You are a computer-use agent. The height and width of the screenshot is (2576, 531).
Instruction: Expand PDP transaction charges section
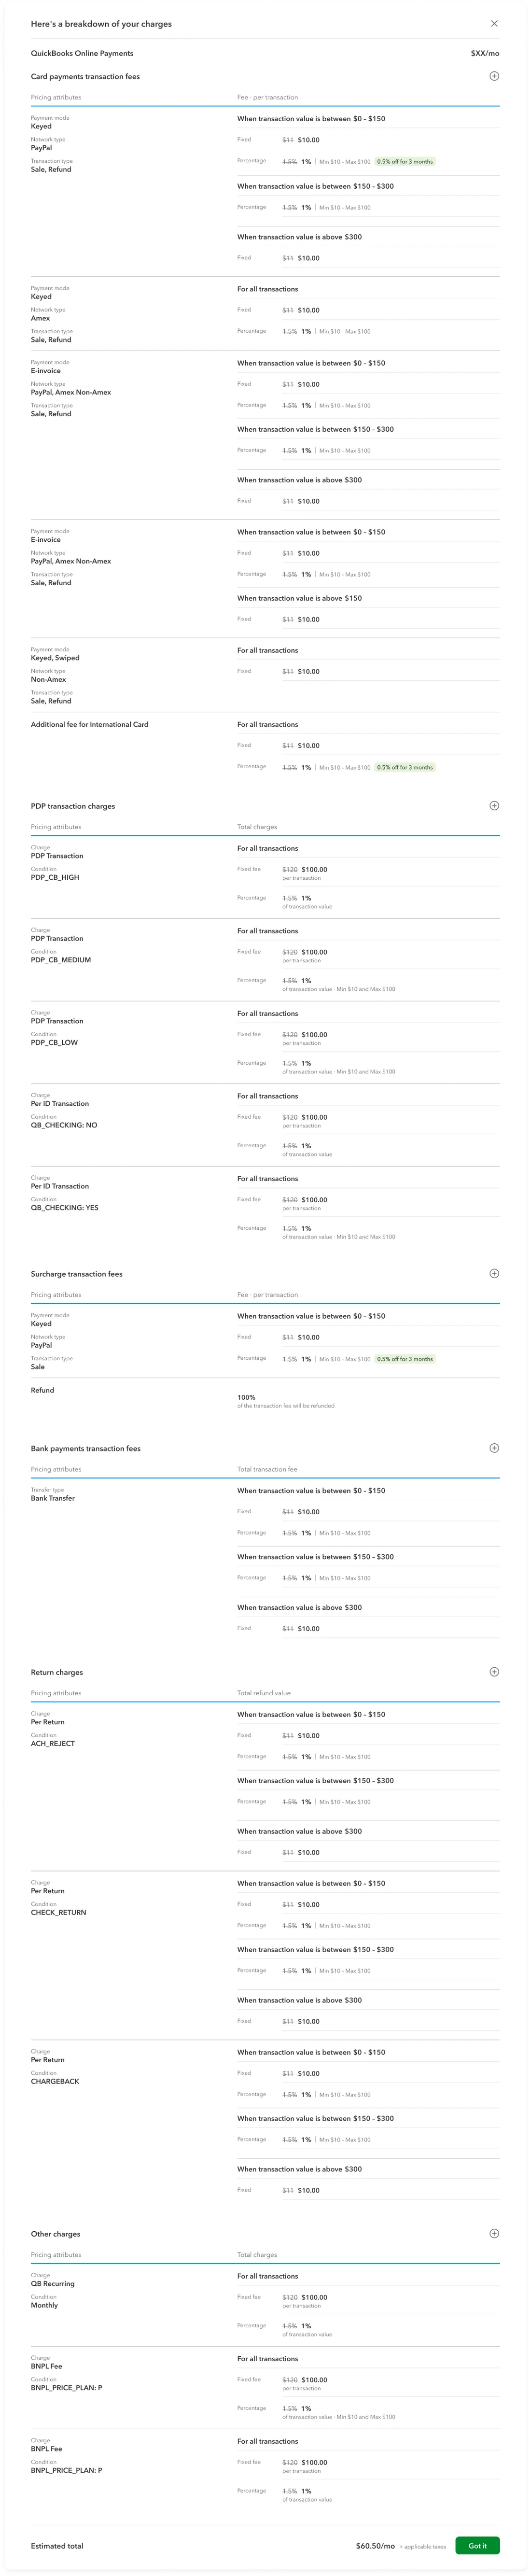point(494,805)
